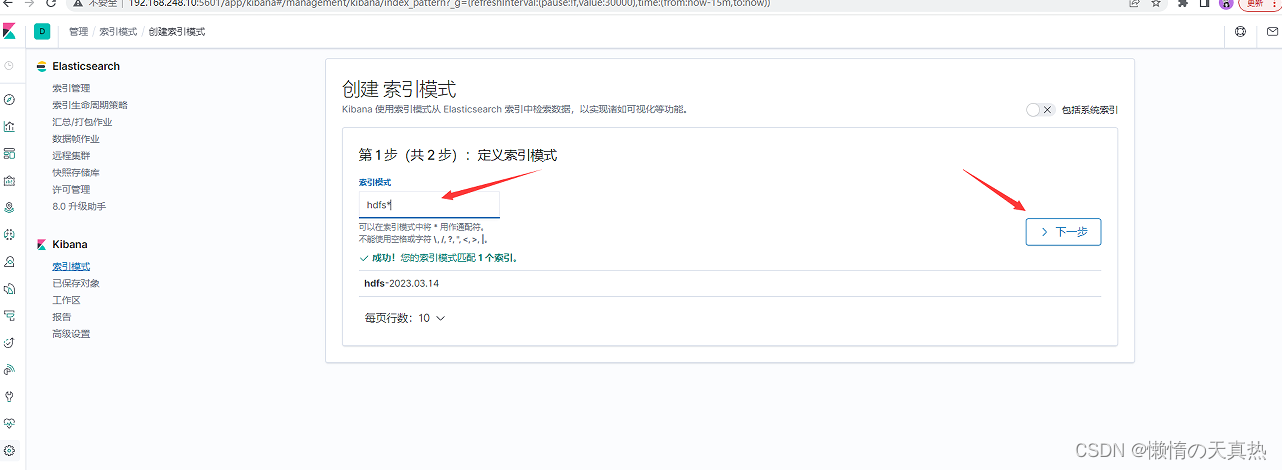Open Canvas icon in sidebar
1282x470 pixels.
pos(9,180)
